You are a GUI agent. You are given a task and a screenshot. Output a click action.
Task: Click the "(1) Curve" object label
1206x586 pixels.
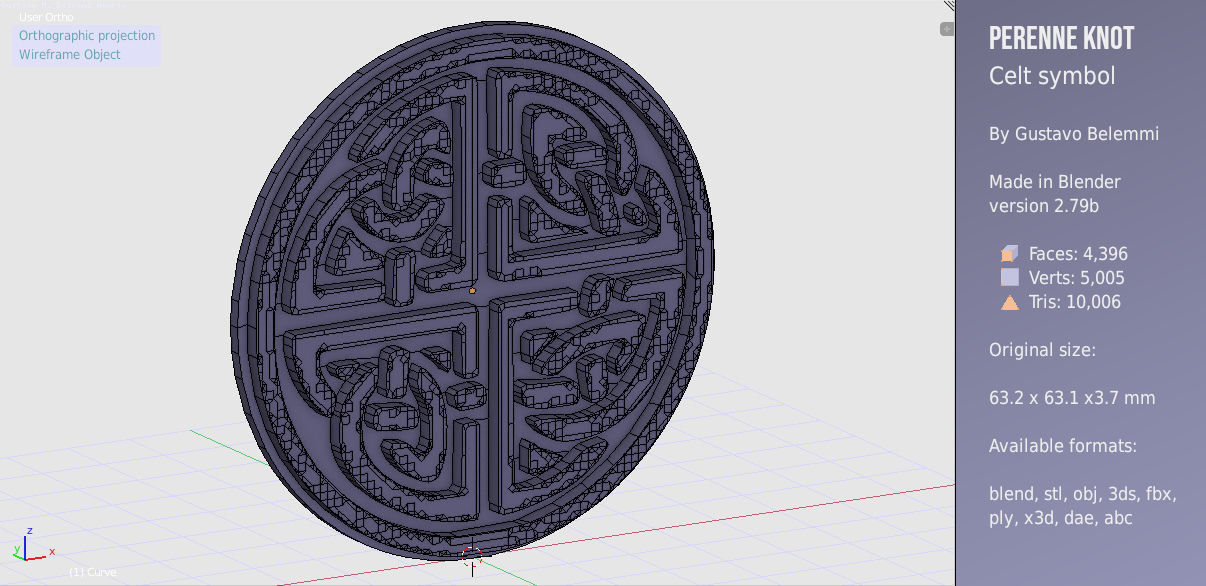93,572
